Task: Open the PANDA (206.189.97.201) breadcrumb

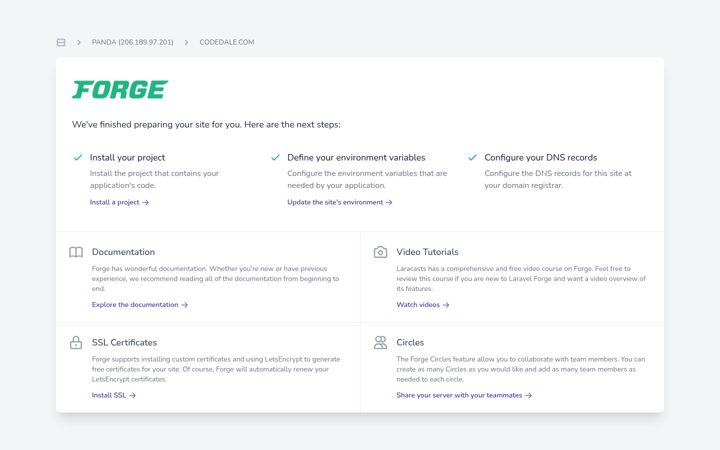Action: (x=132, y=42)
